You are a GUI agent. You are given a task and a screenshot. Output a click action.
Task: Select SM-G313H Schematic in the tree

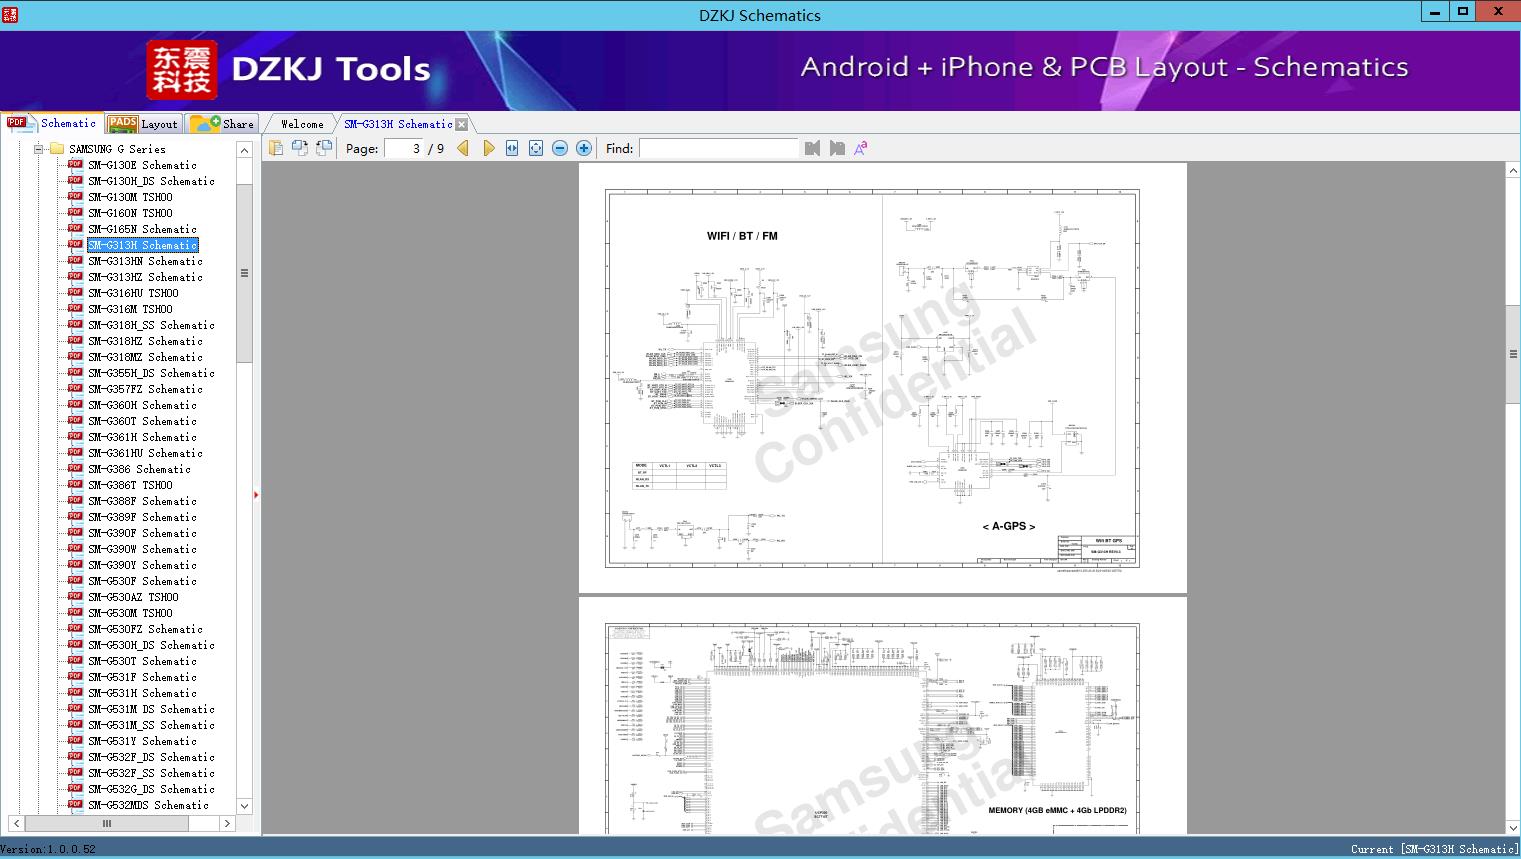click(x=142, y=245)
